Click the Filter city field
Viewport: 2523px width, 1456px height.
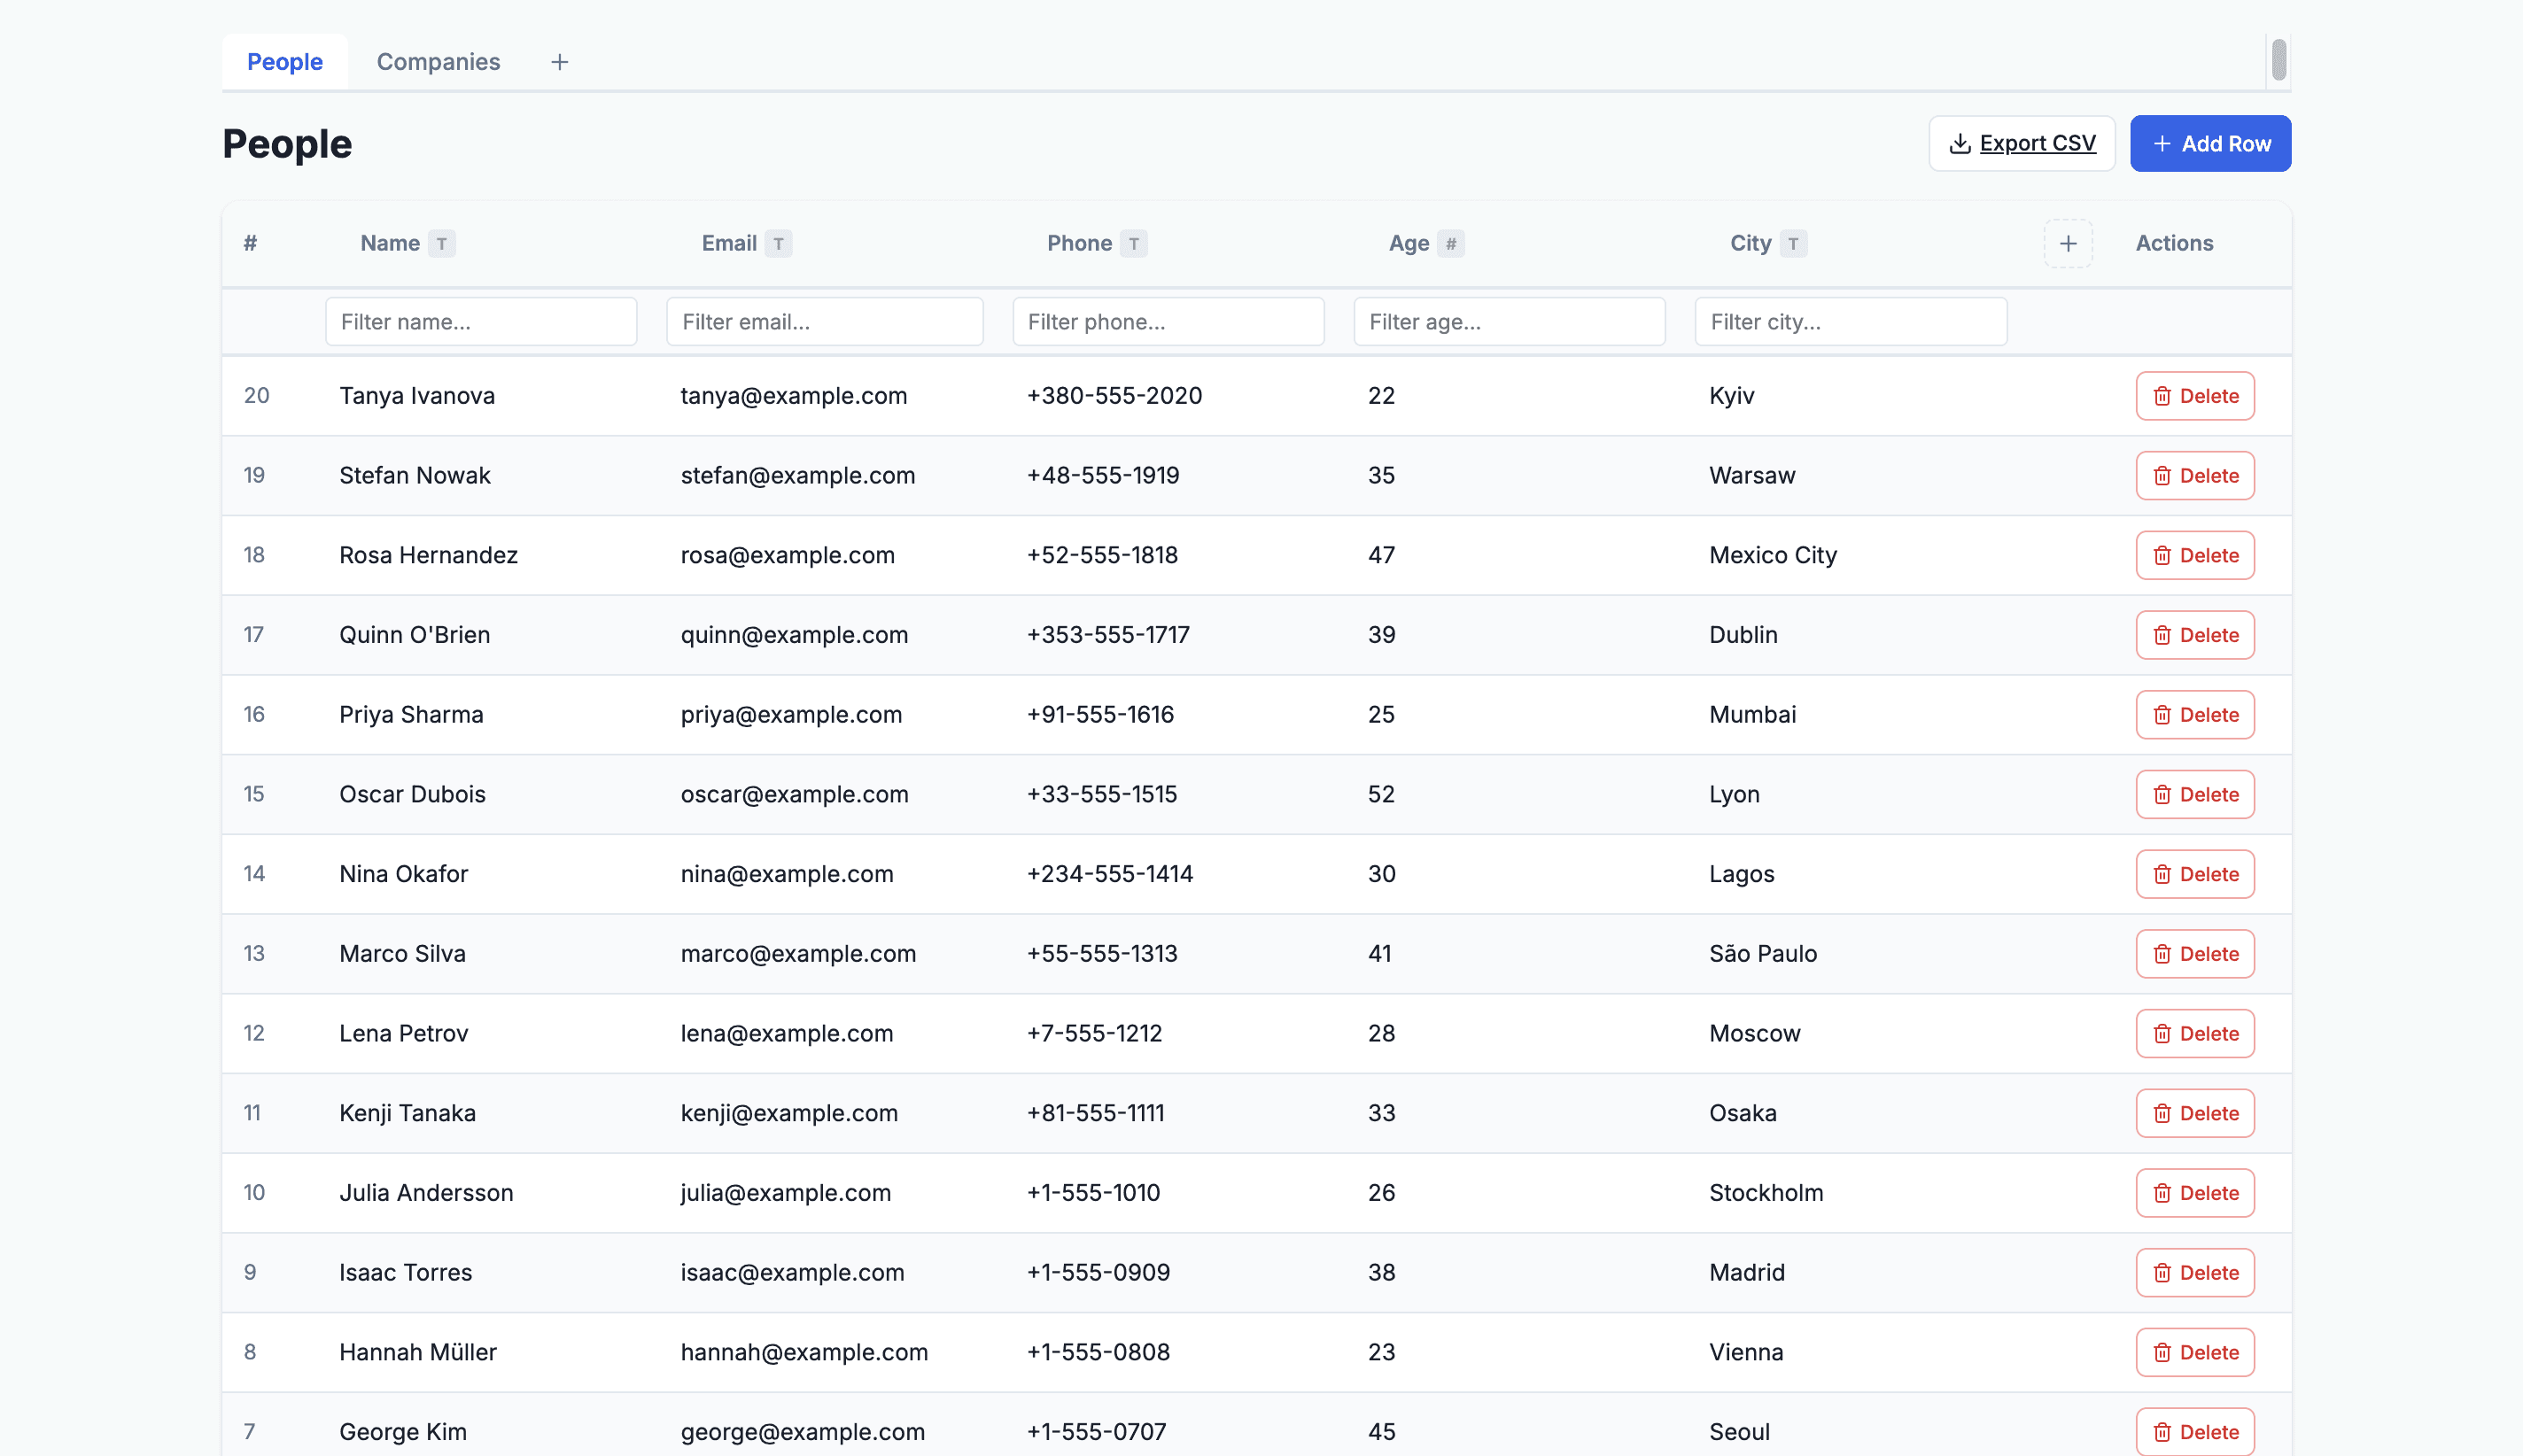pyautogui.click(x=1850, y=322)
